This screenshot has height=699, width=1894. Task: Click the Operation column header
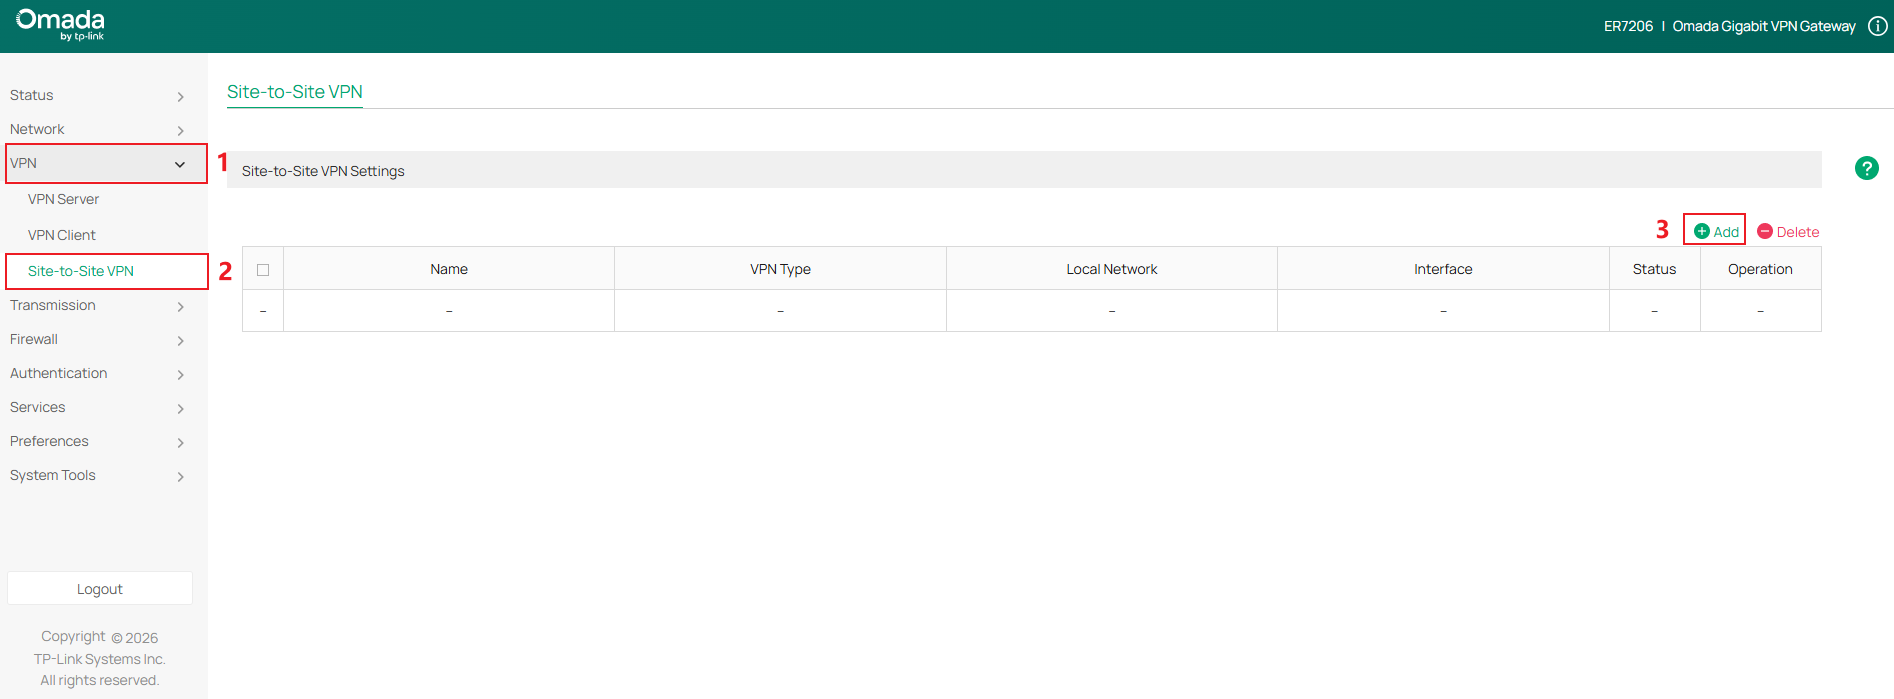point(1760,269)
